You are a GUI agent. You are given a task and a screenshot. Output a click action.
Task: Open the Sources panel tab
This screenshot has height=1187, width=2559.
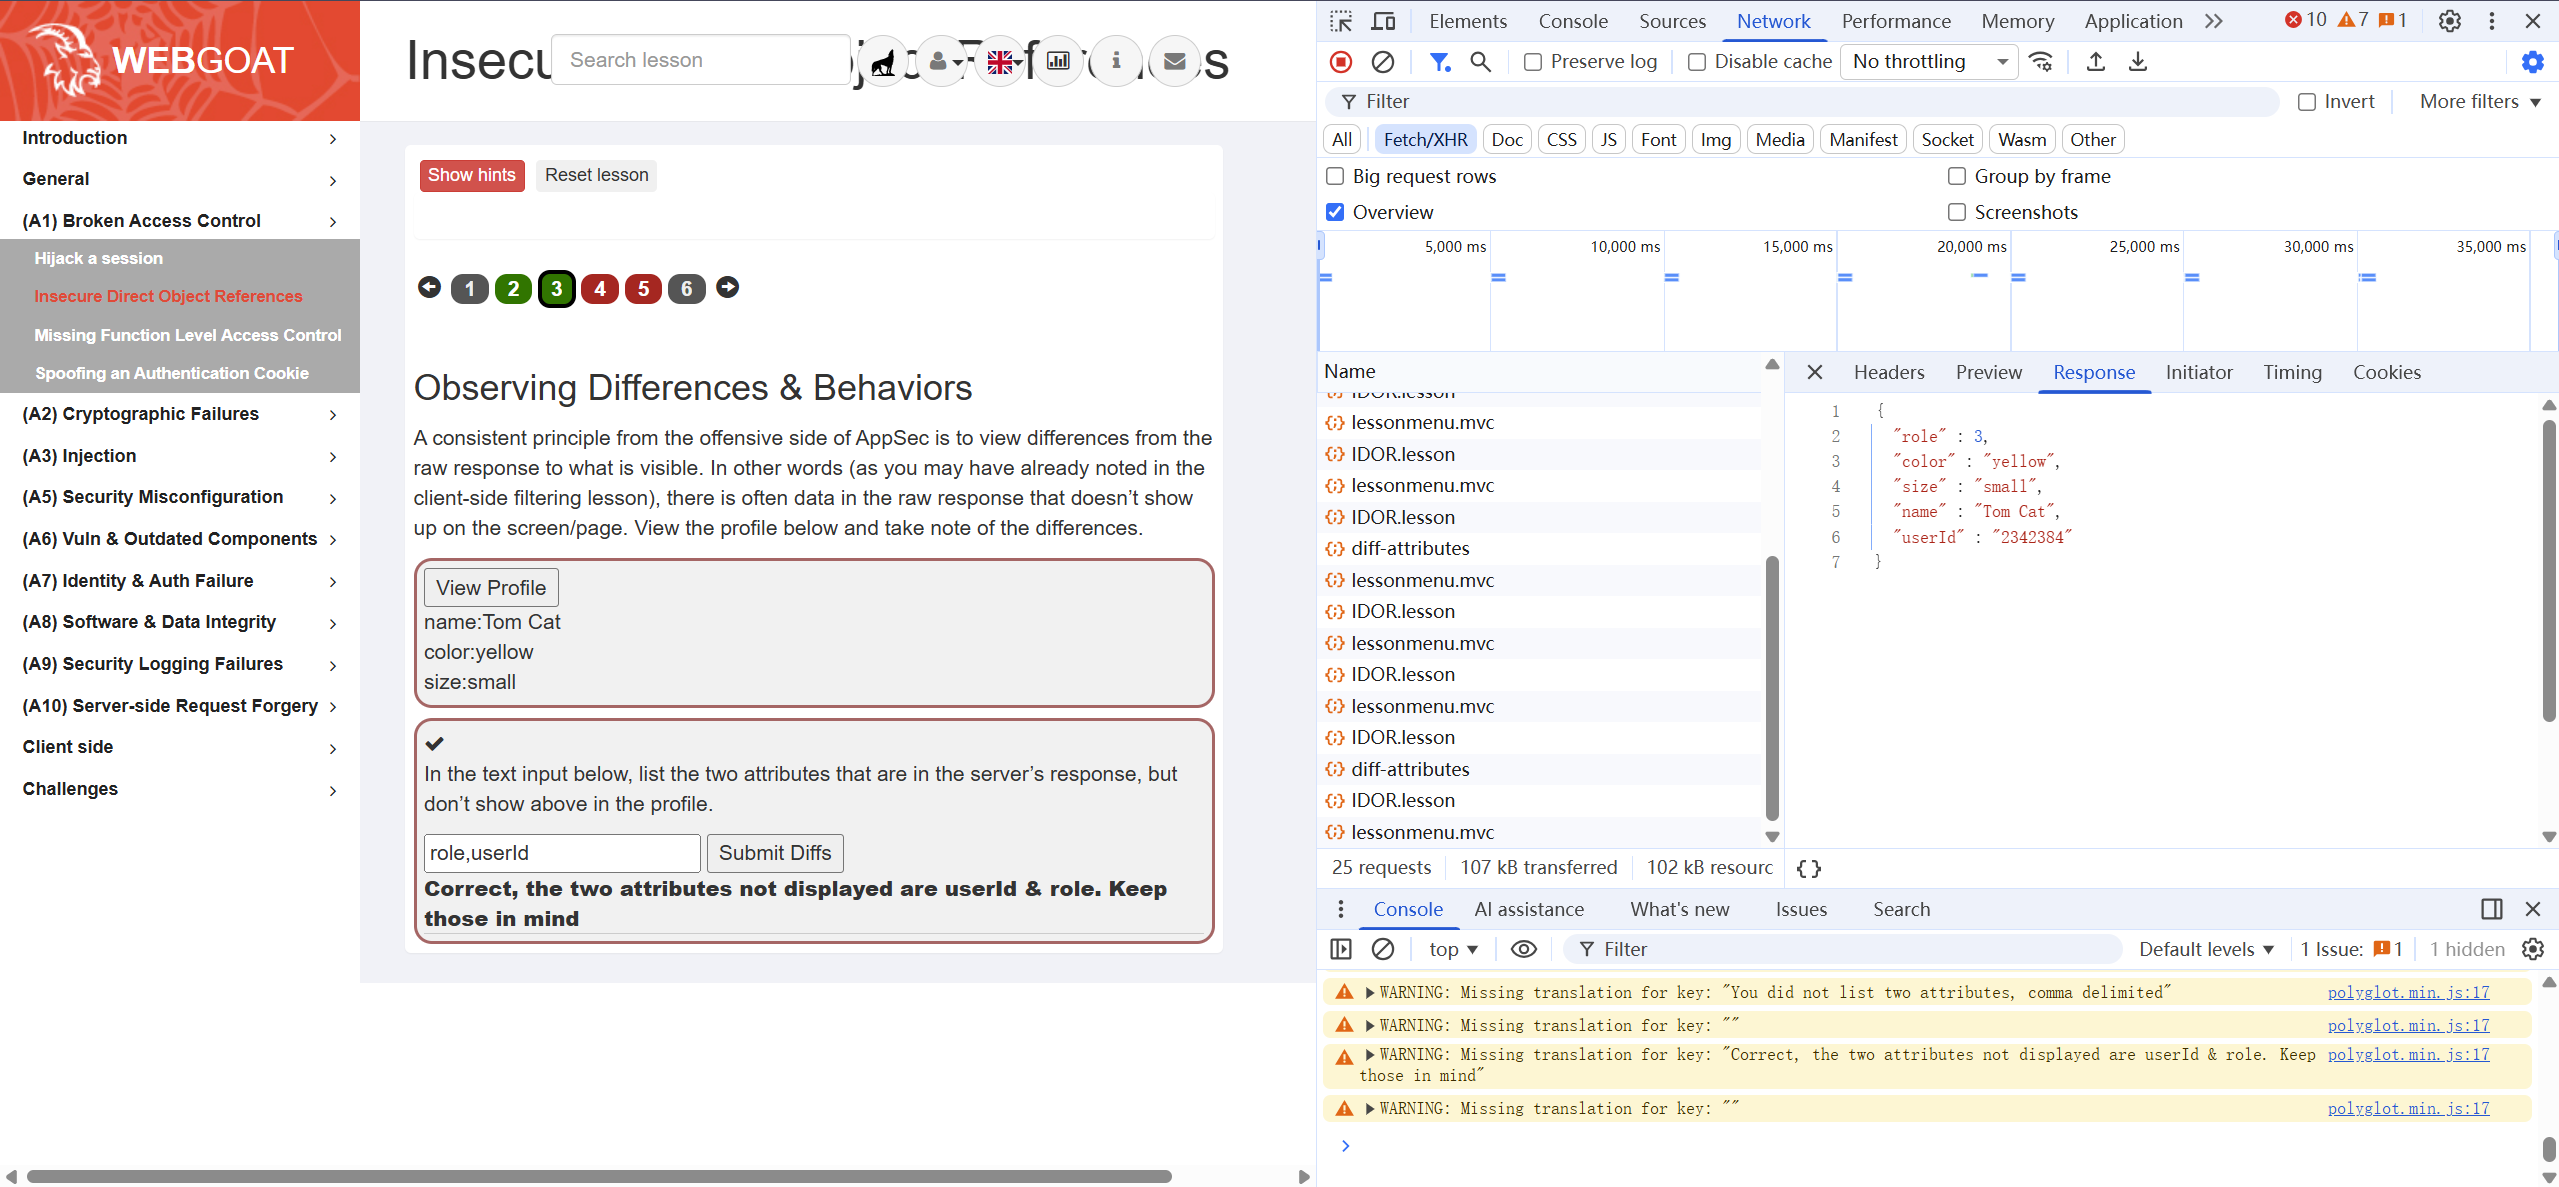pos(1672,21)
